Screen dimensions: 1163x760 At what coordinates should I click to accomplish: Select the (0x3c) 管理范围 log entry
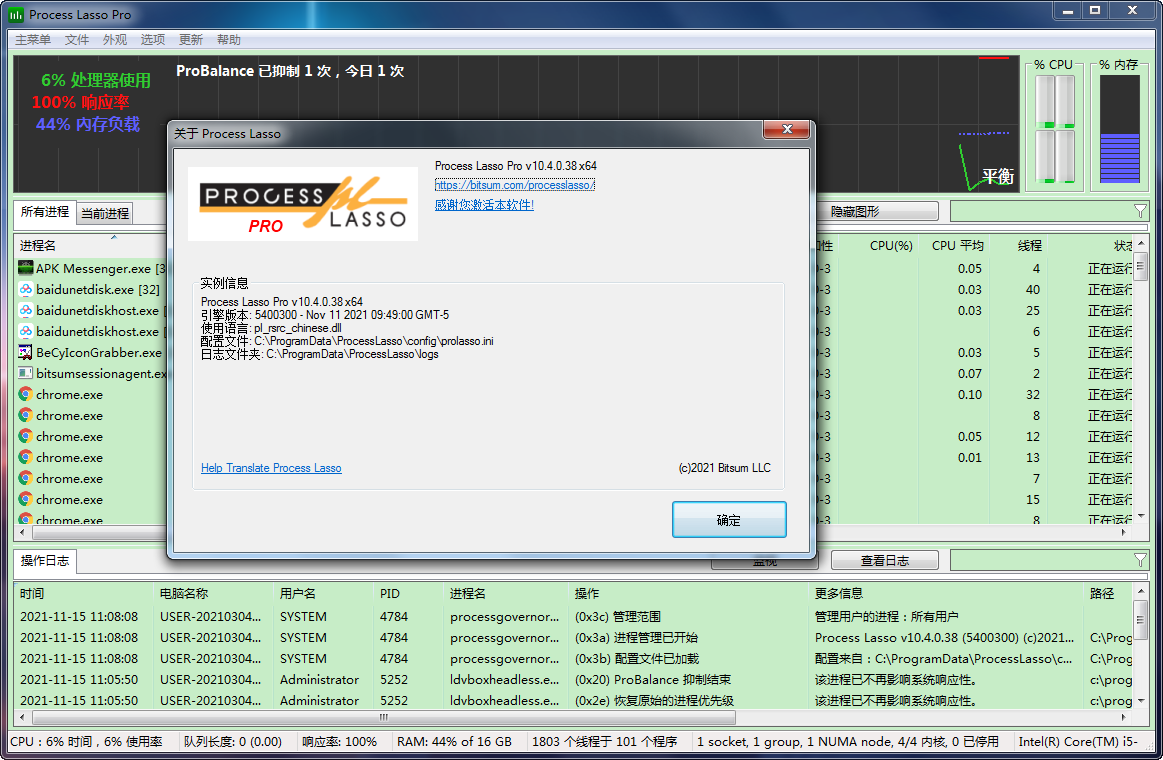pos(573,616)
